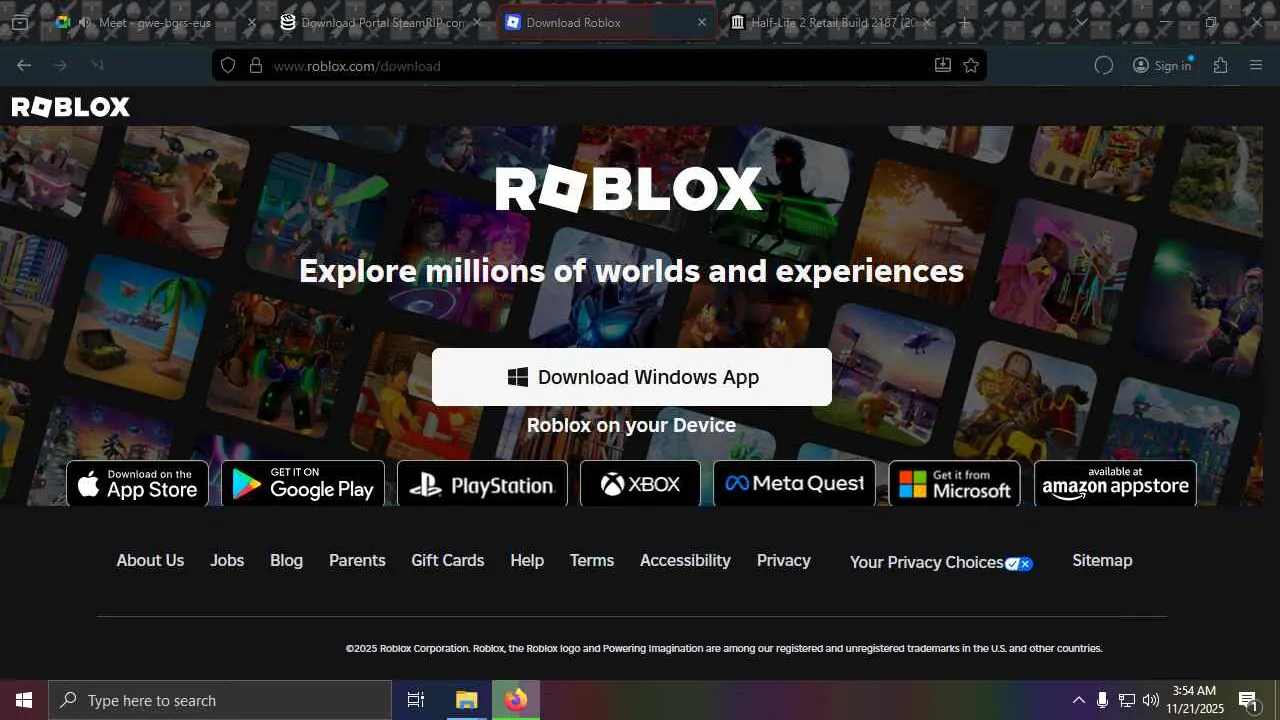Screen dimensions: 1280x720
Task: Sign in with the Firefox account button
Action: 1162,66
